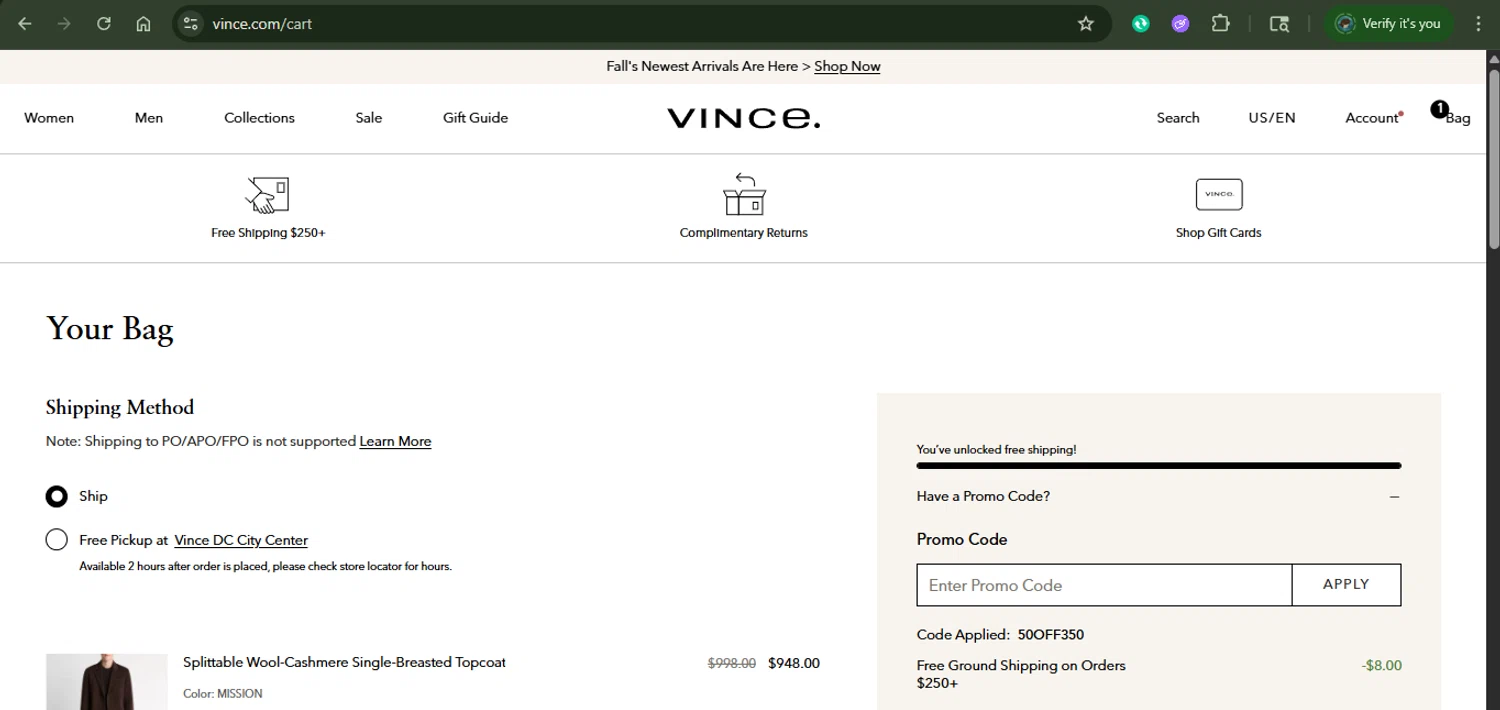Screen dimensions: 1500x710
Task: Click the Complimentary Returns box icon
Action: point(744,194)
